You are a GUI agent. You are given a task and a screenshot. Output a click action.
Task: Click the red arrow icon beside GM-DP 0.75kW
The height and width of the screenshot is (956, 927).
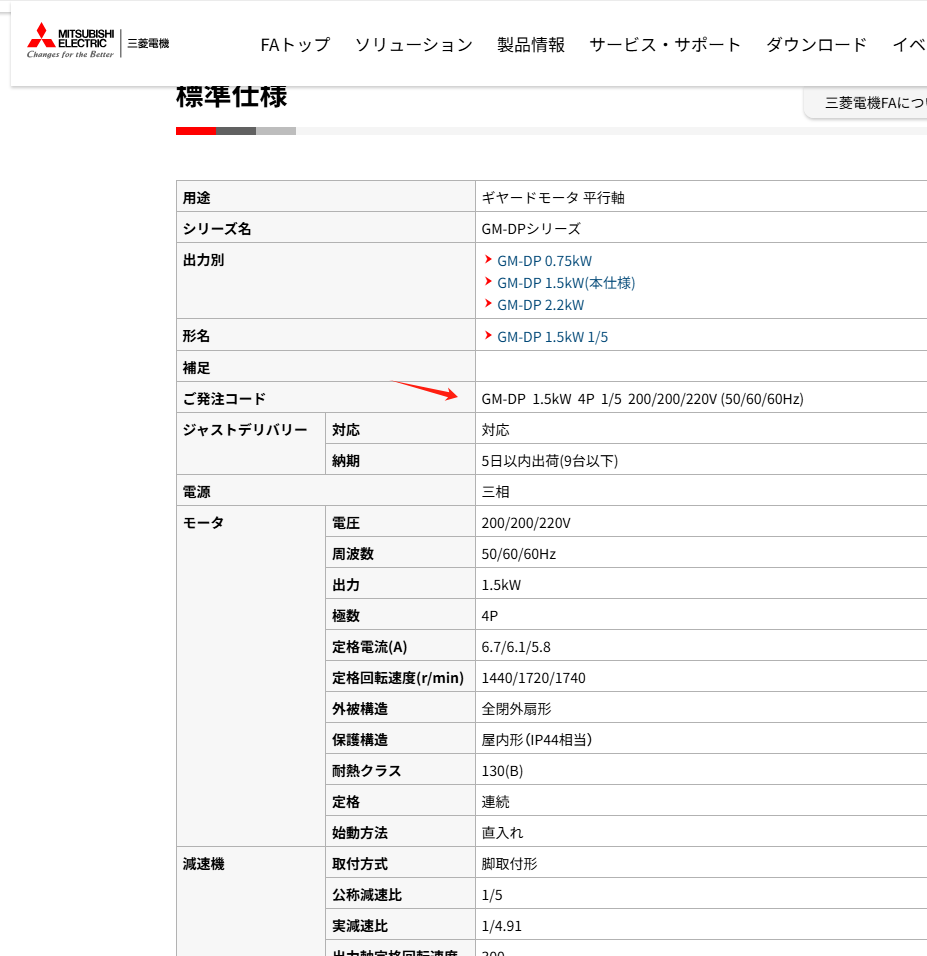point(489,260)
